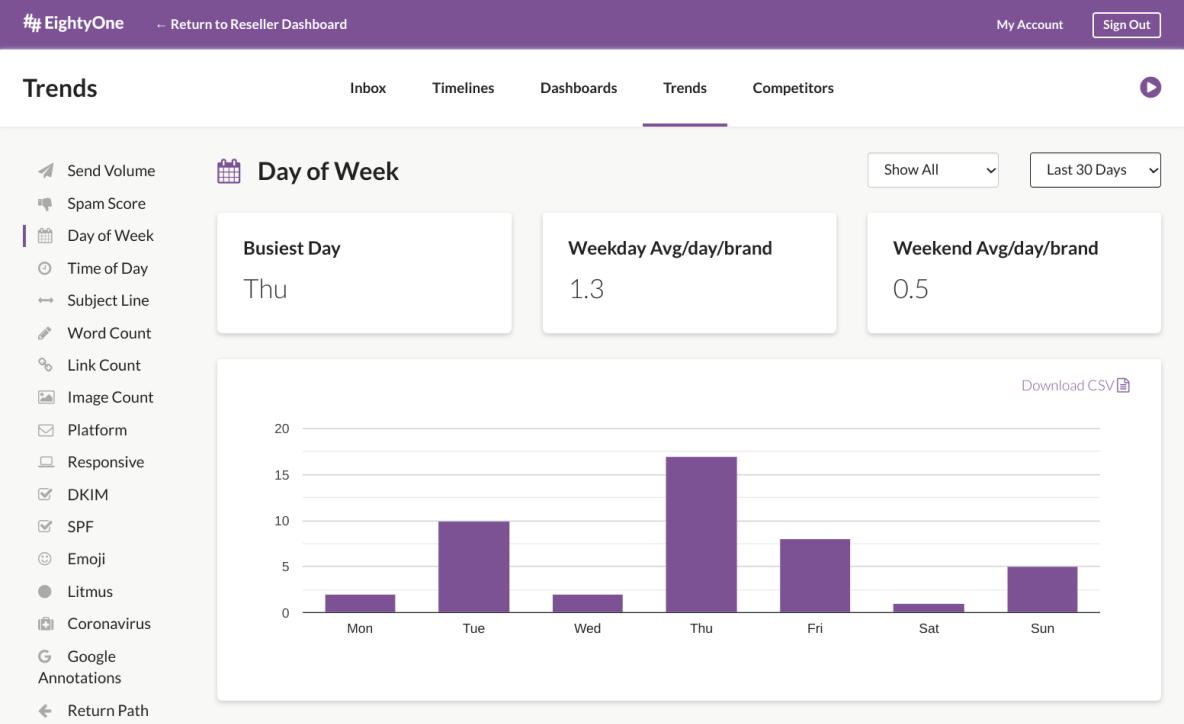1184x724 pixels.
Task: Open Send Volume trend
Action: coord(111,171)
